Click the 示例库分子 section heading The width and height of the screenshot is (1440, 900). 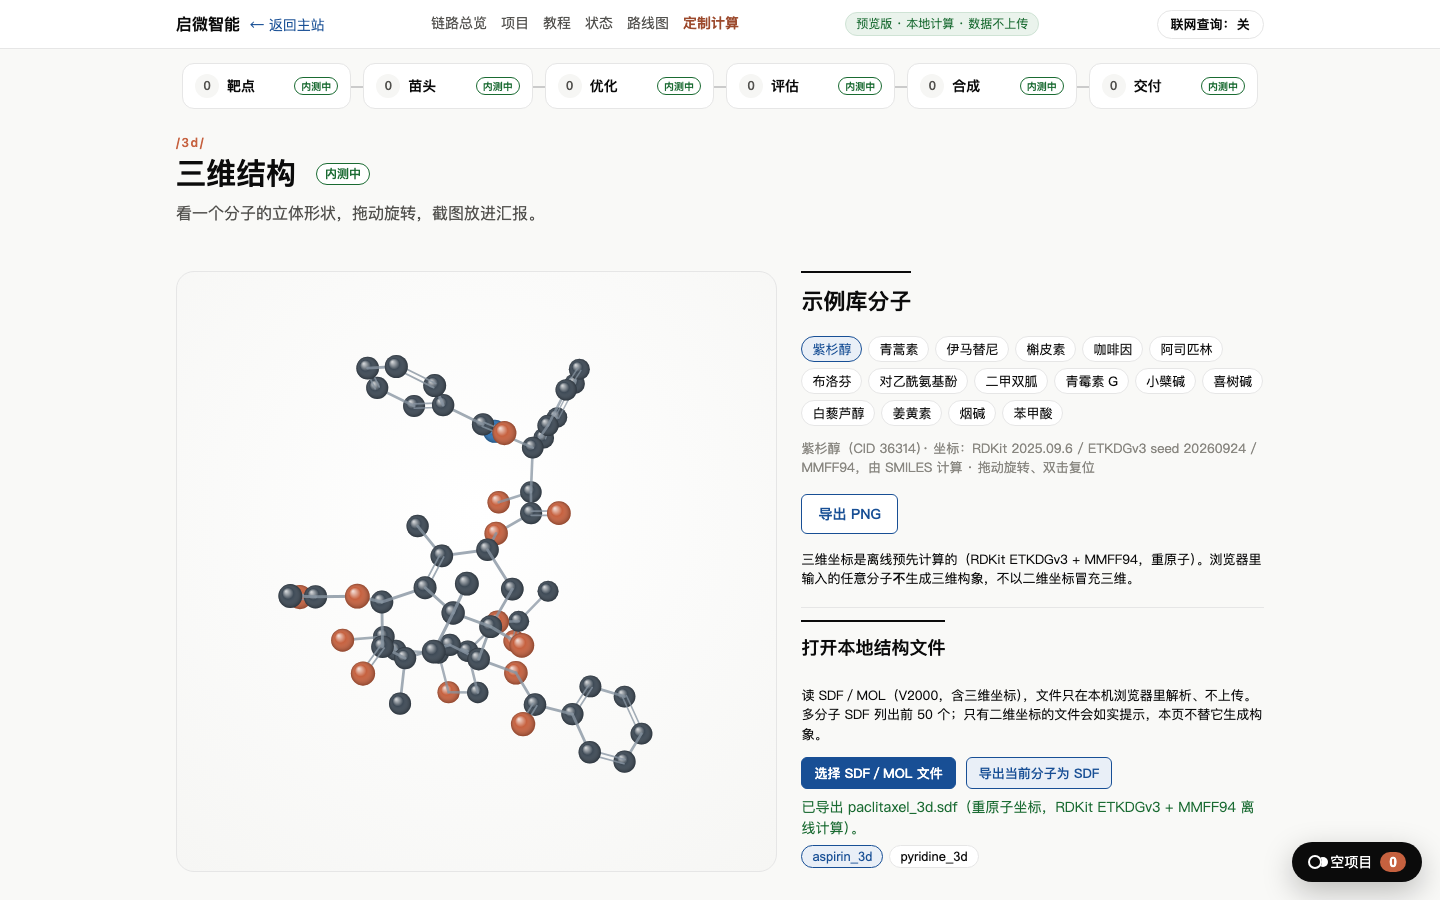point(856,301)
